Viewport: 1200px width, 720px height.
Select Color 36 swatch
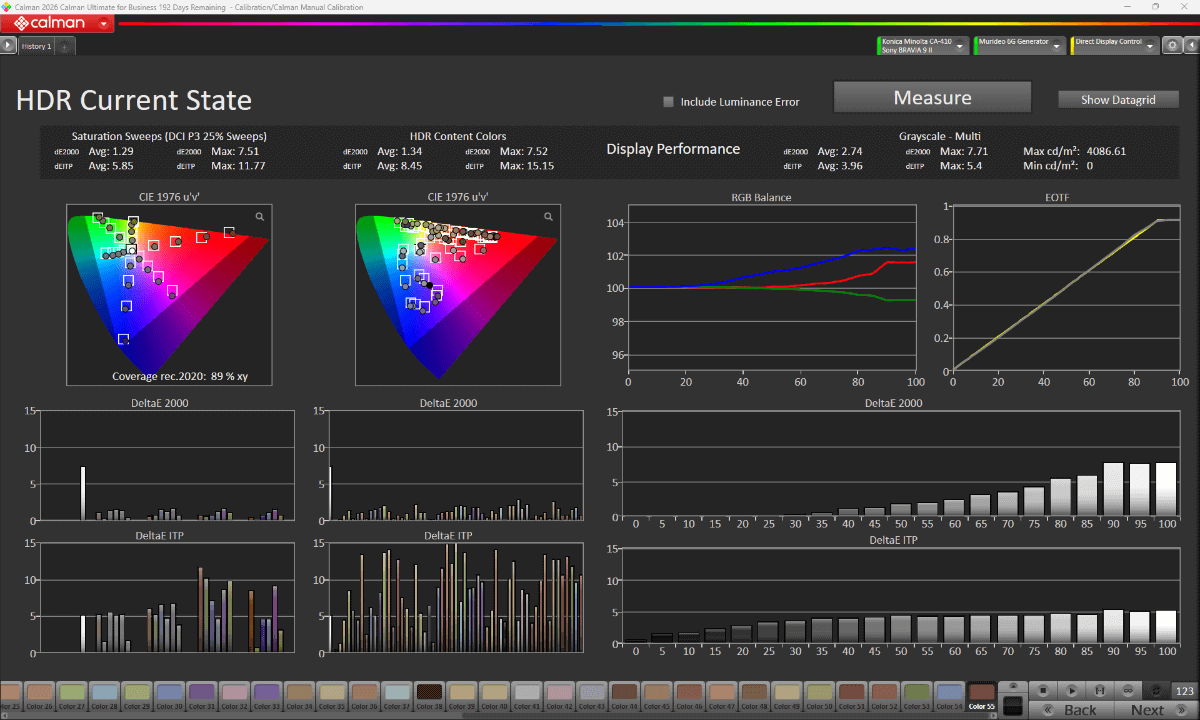[364, 695]
